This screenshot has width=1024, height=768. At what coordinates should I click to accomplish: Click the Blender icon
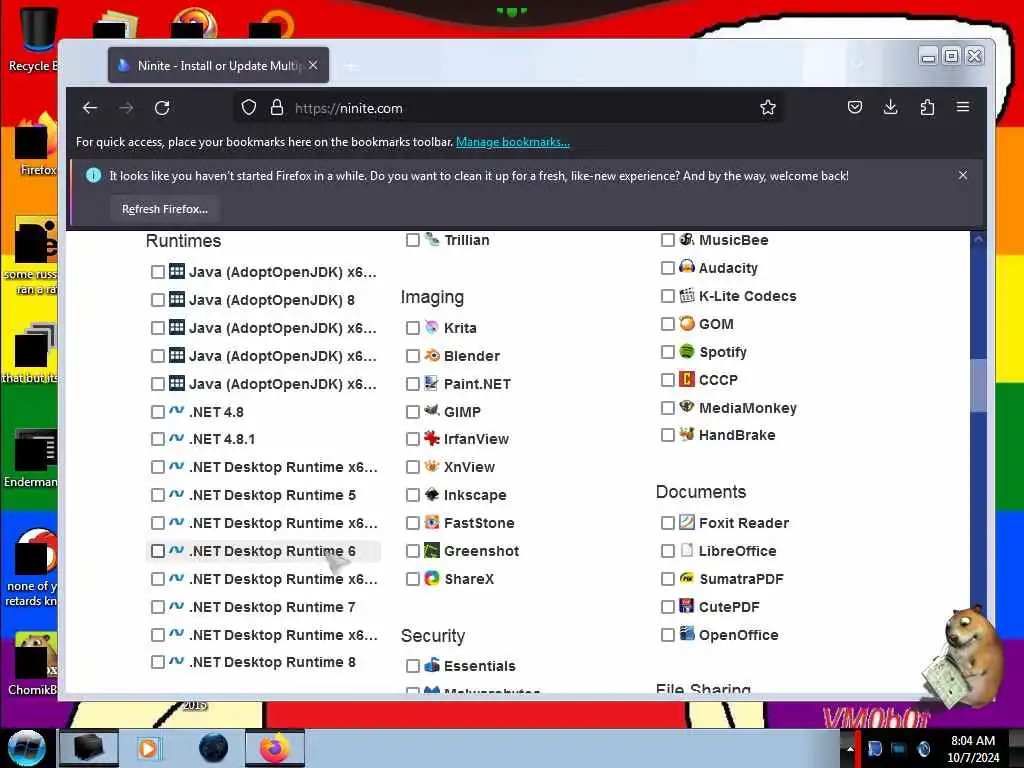[432, 355]
